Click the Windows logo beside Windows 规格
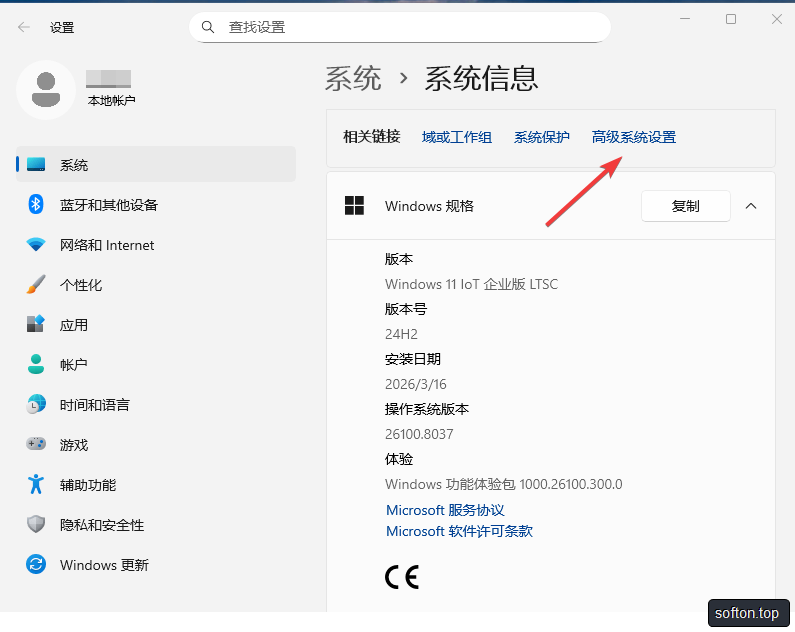 pyautogui.click(x=354, y=206)
